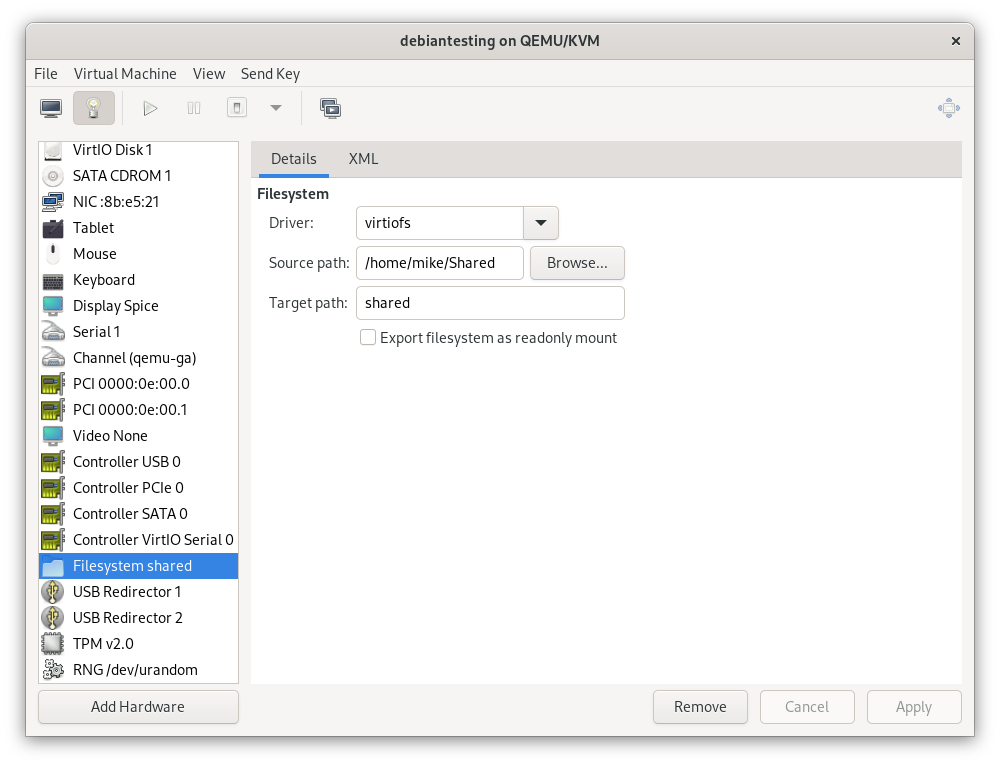1000x765 pixels.
Task: Switch to the XML tab
Action: tap(363, 159)
